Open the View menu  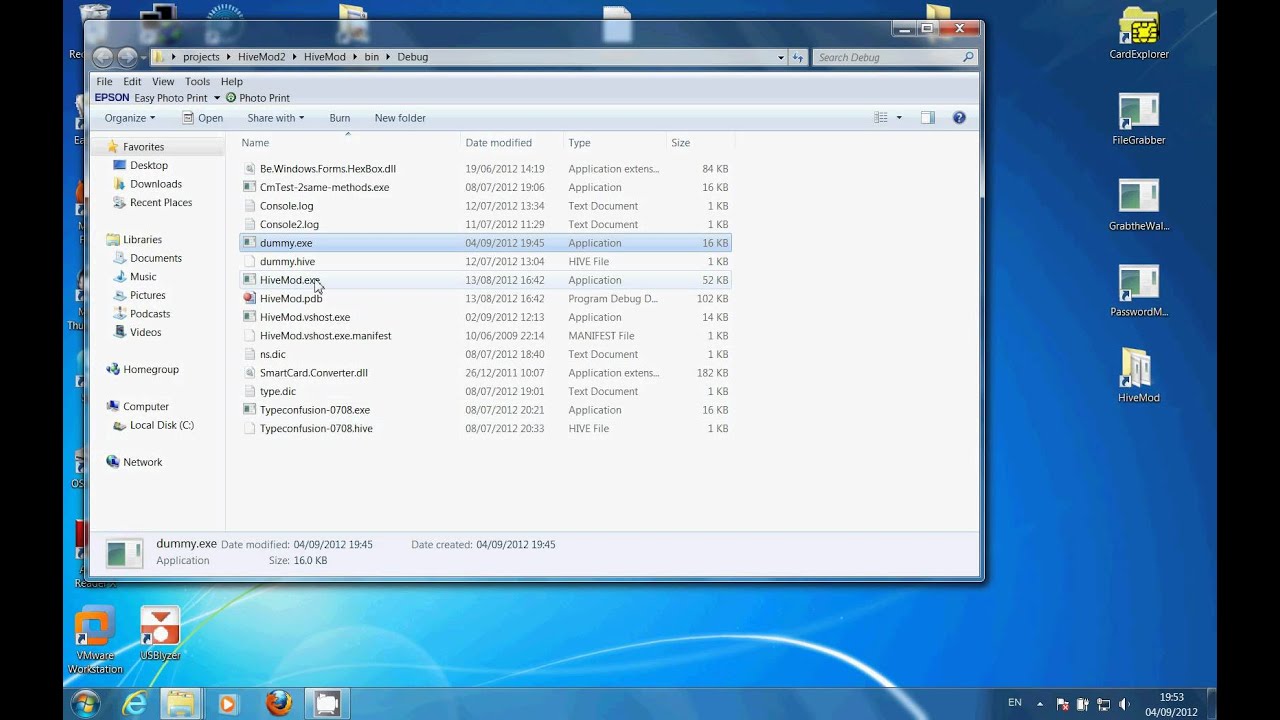[x=163, y=82]
